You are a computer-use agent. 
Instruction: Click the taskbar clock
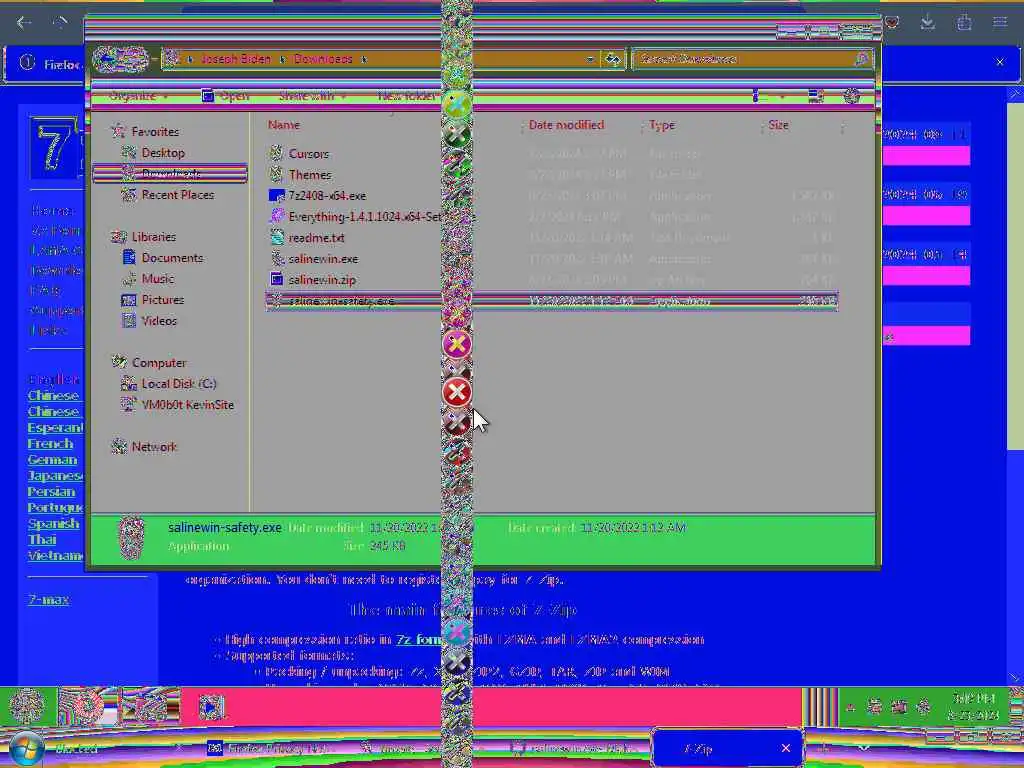click(x=974, y=707)
